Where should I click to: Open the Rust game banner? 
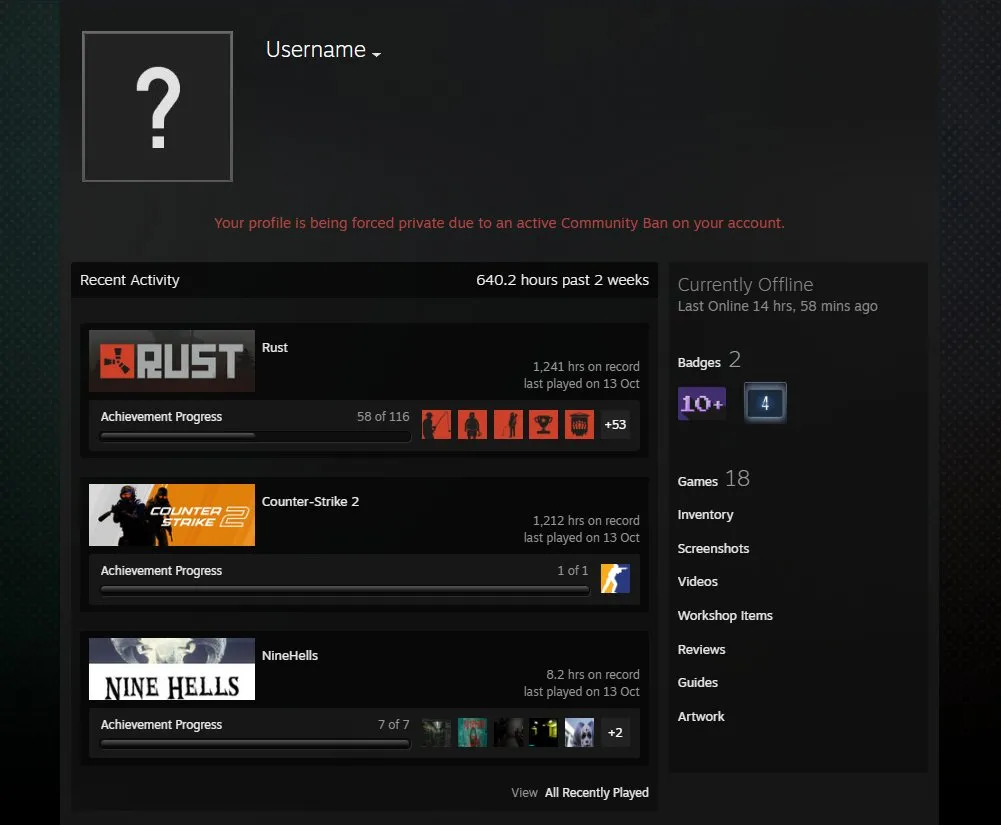[172, 361]
